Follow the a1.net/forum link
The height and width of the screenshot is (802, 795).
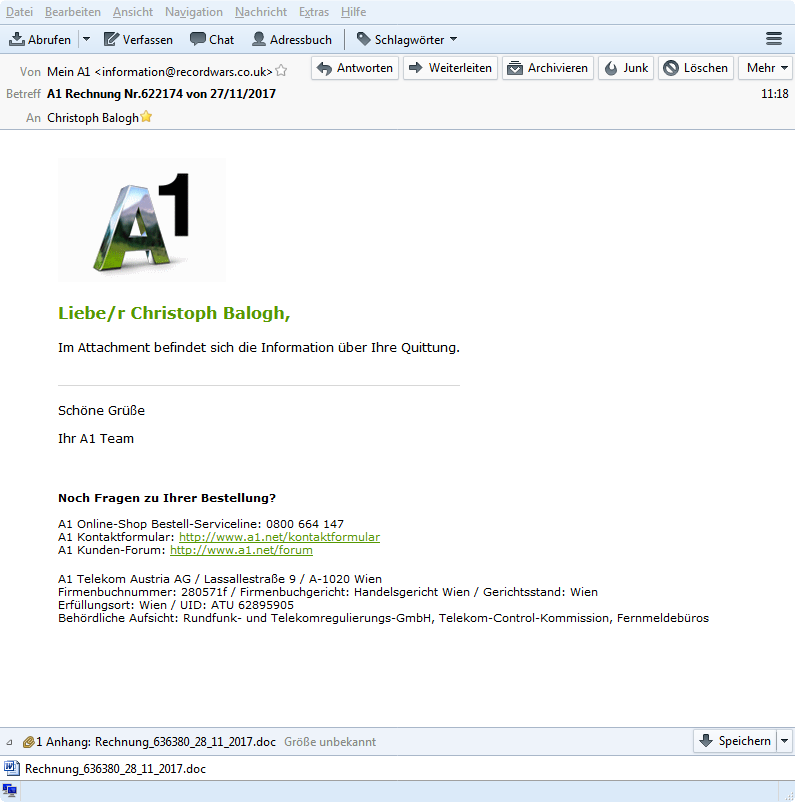pyautogui.click(x=241, y=550)
